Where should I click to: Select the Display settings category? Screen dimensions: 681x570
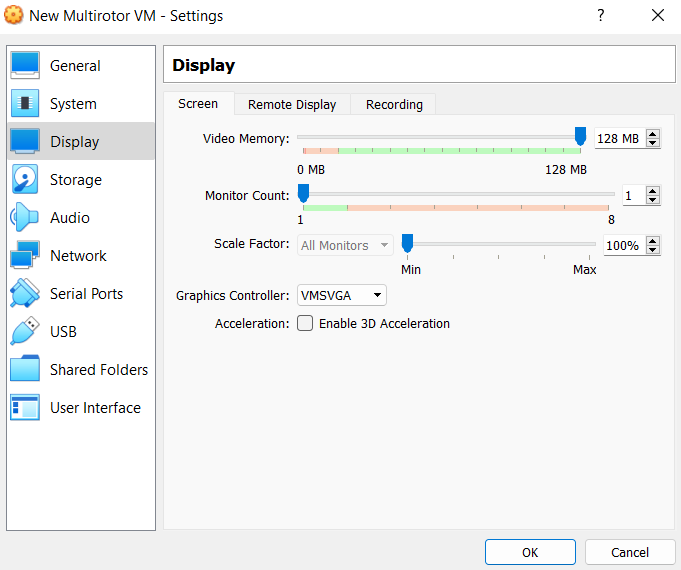[81, 141]
